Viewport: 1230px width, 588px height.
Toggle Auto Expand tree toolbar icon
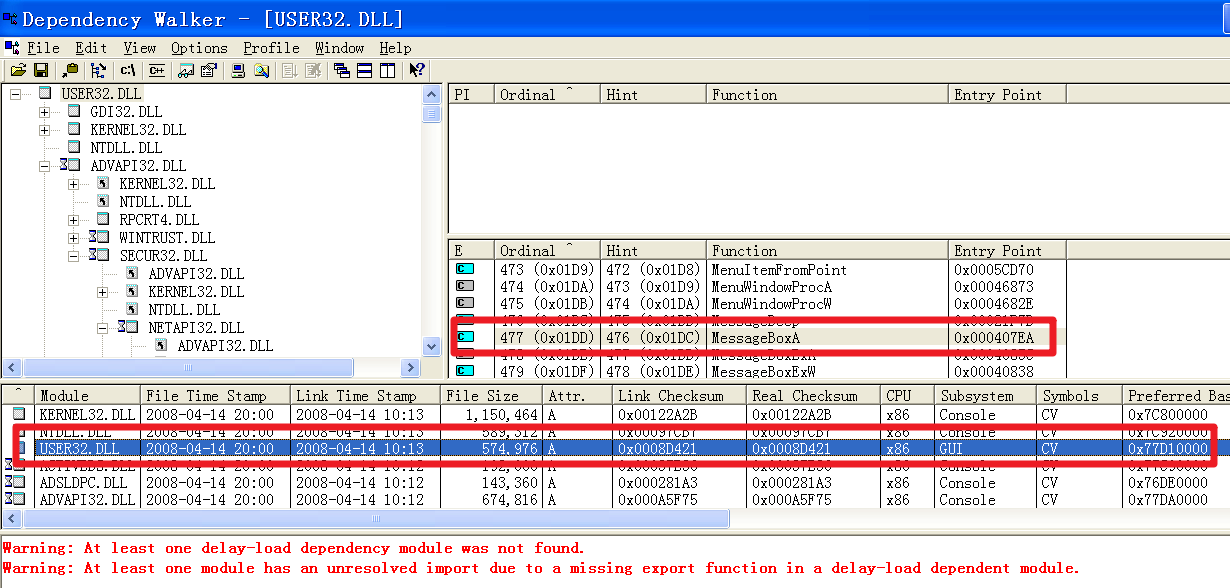[x=98, y=70]
